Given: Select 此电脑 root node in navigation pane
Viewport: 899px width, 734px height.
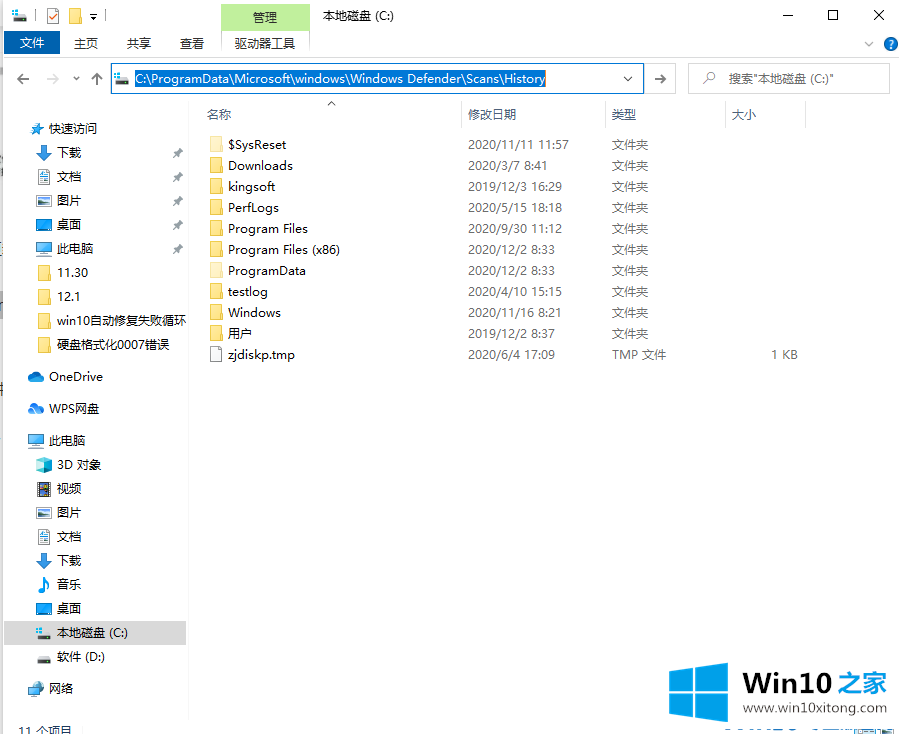Looking at the screenshot, I should click(67, 440).
